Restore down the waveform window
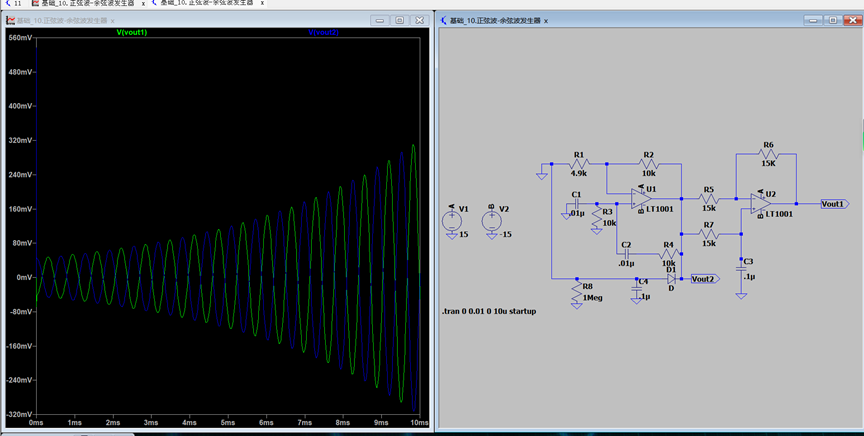The image size is (864, 436). (x=399, y=20)
